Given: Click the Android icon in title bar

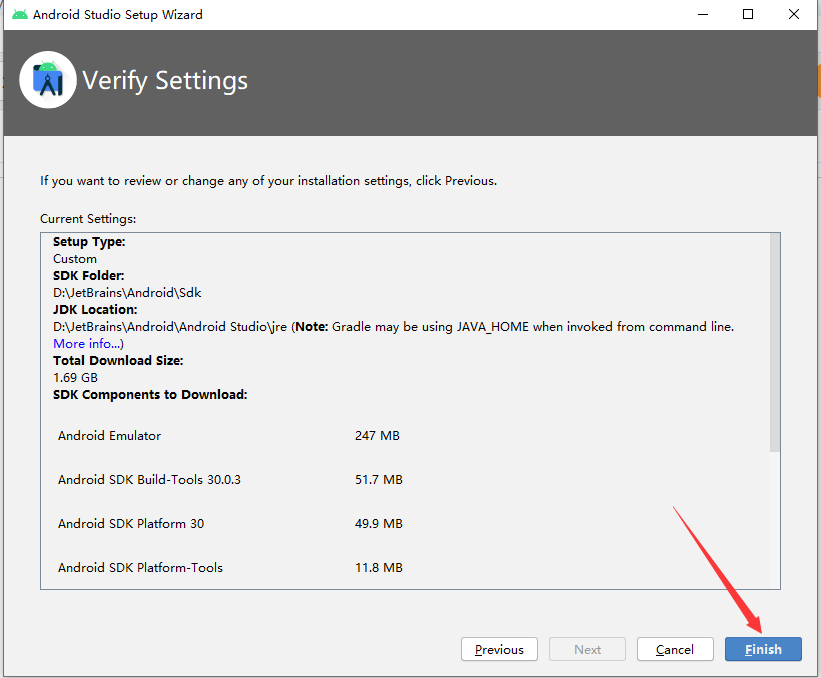Looking at the screenshot, I should pos(19,14).
